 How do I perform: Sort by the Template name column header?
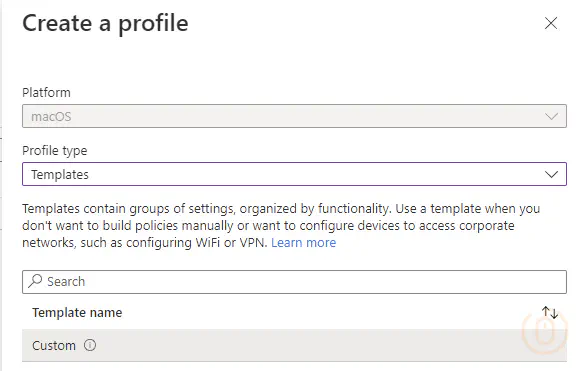point(77,312)
